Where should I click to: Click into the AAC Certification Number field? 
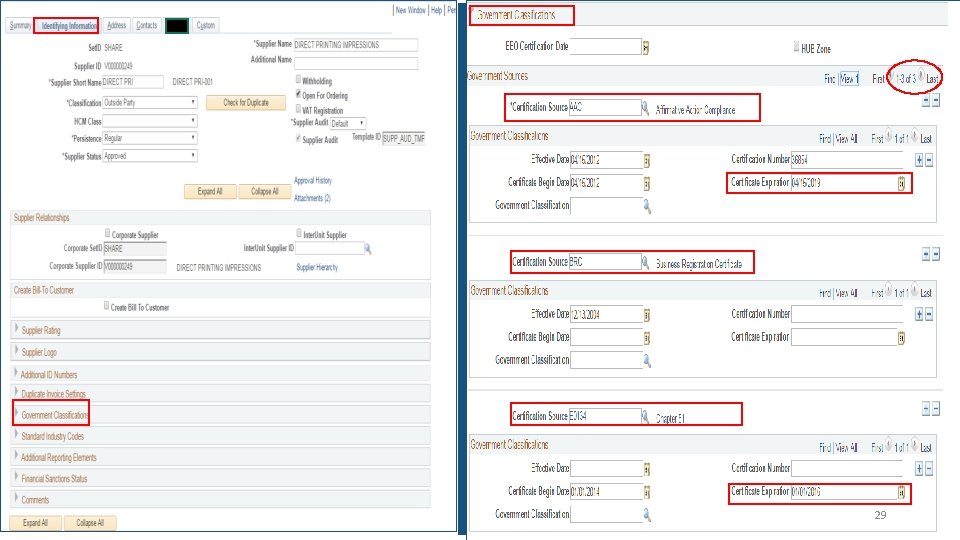(x=847, y=160)
